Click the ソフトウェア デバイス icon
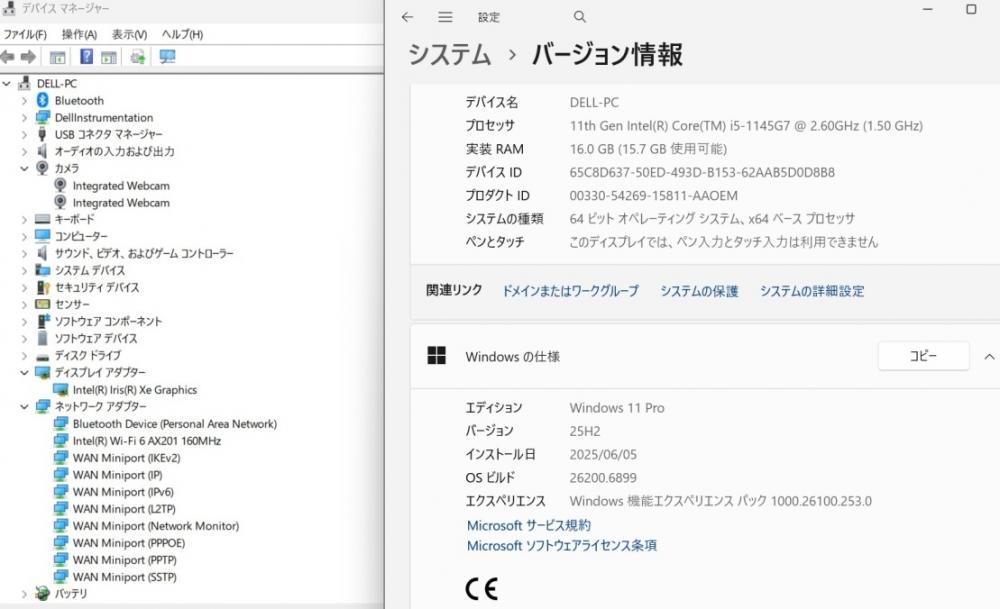 pos(42,338)
